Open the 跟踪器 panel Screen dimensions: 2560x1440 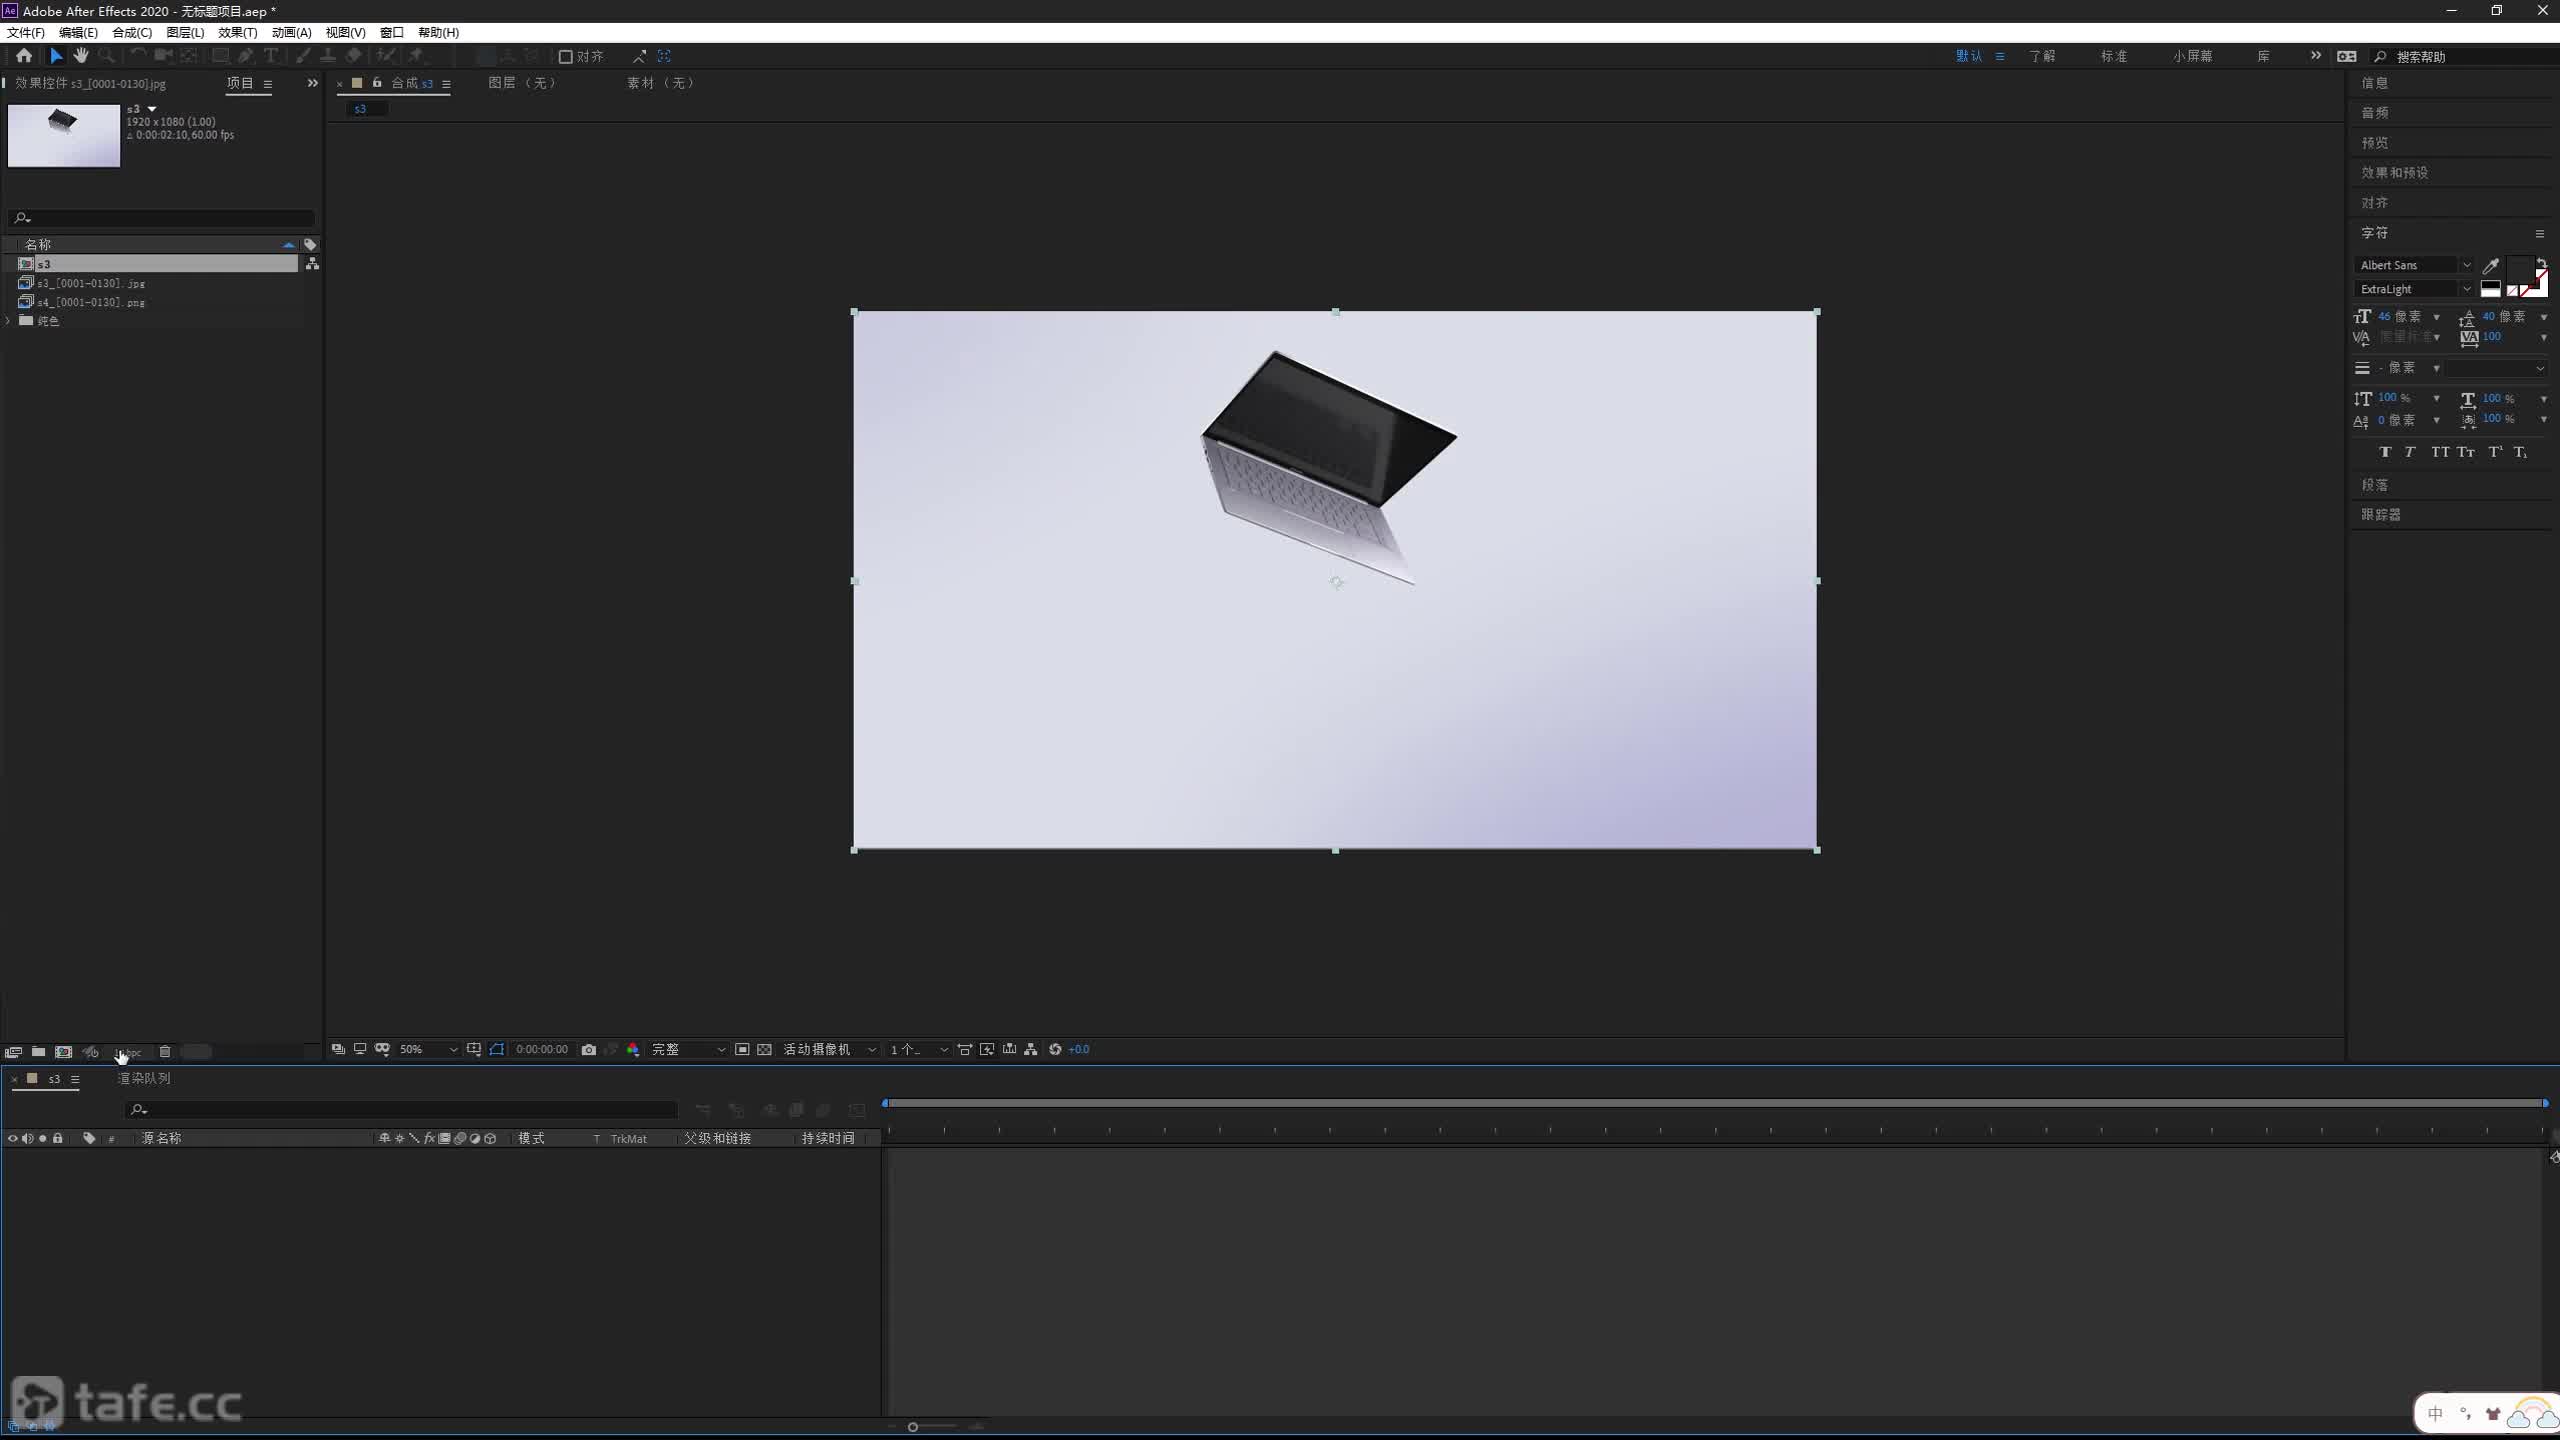click(2381, 515)
